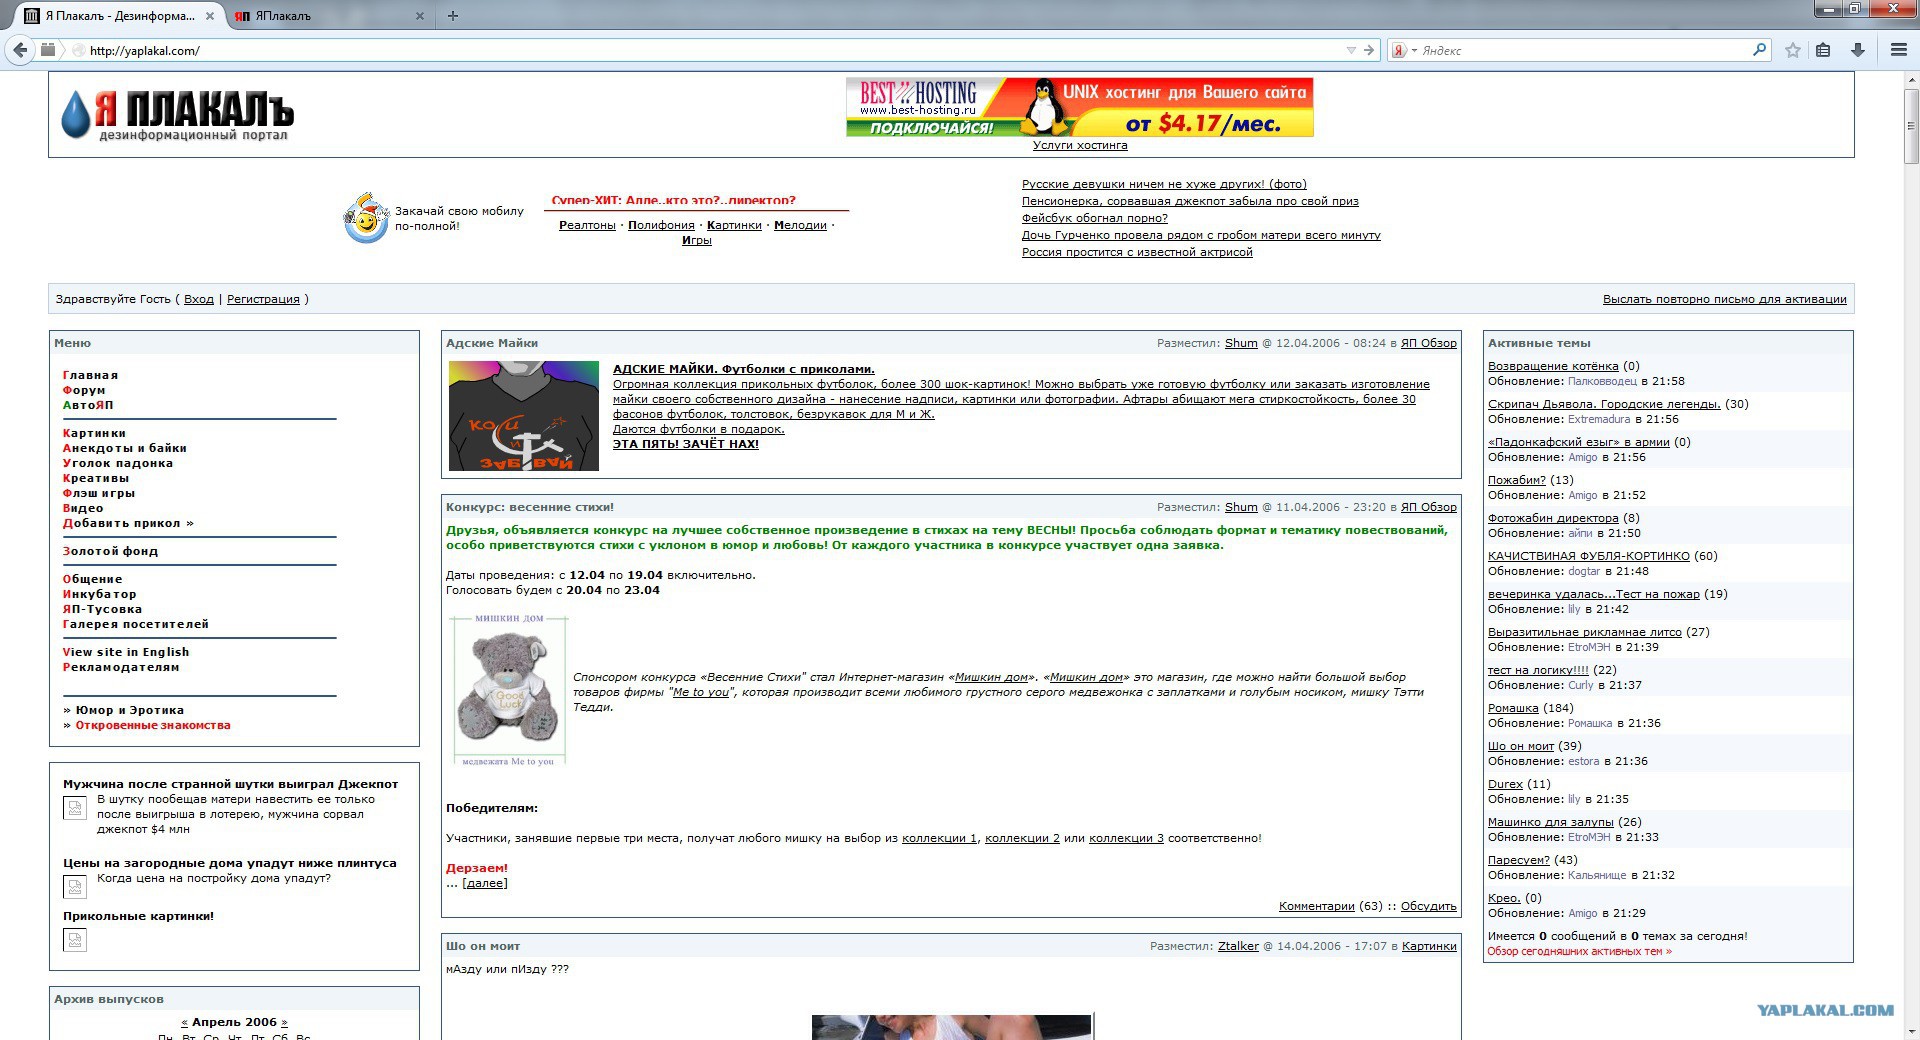Click 'Обсудить' under the contest post
This screenshot has width=1920, height=1040.
1429,906
